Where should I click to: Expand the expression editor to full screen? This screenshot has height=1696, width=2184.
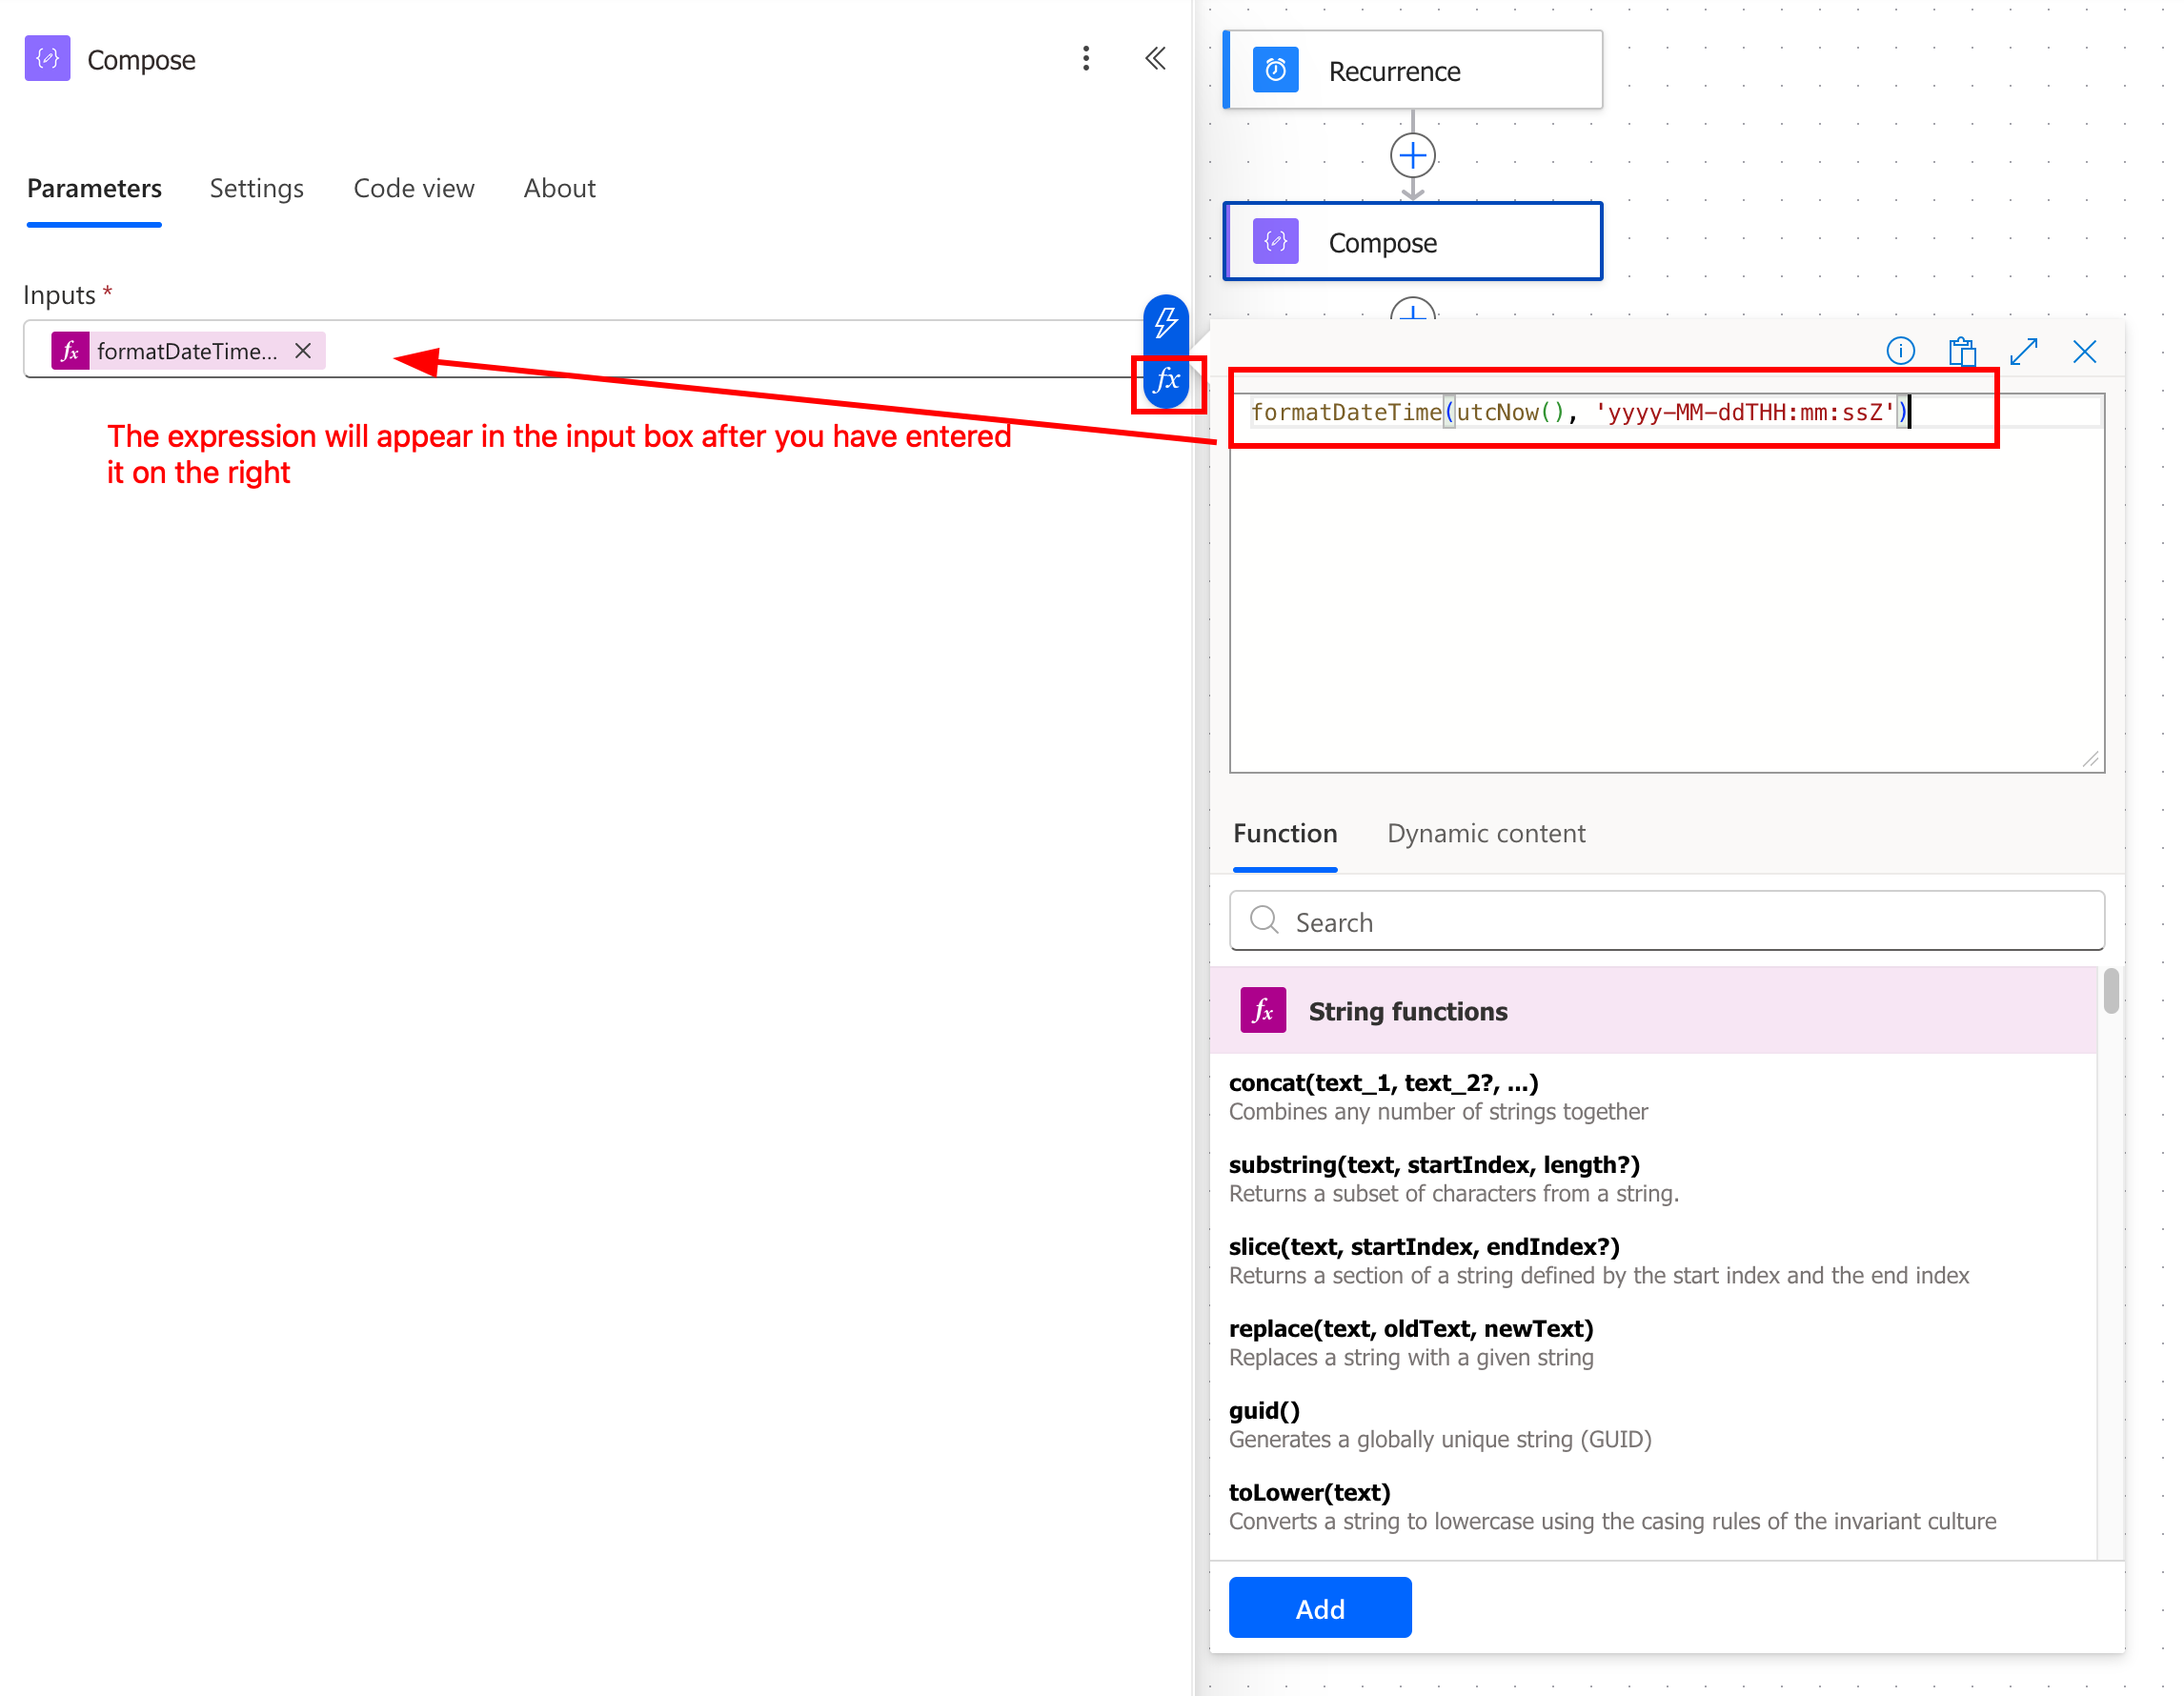[2023, 351]
